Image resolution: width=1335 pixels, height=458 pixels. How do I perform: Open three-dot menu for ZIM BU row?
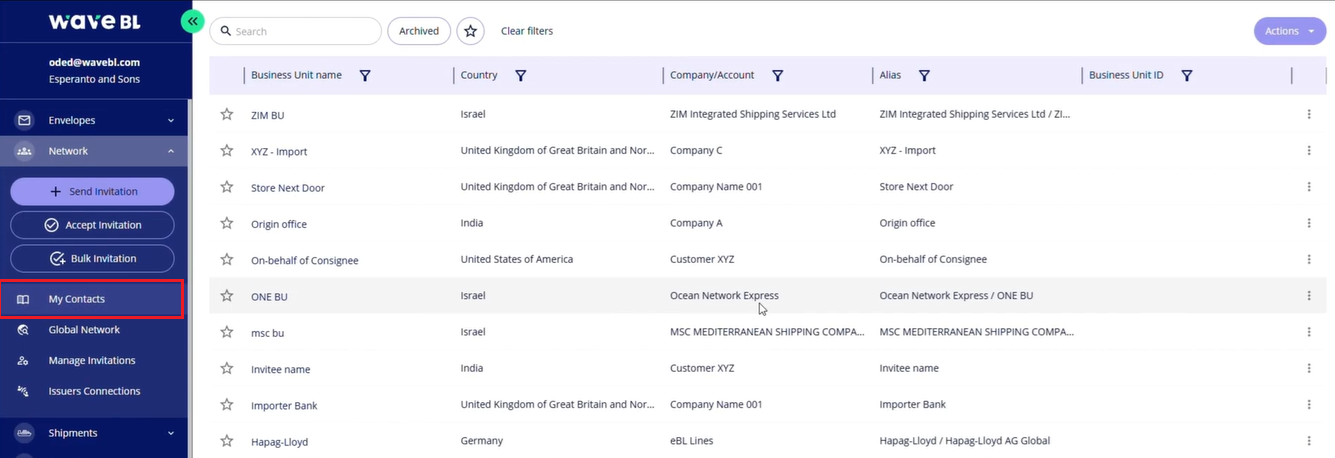pos(1308,114)
